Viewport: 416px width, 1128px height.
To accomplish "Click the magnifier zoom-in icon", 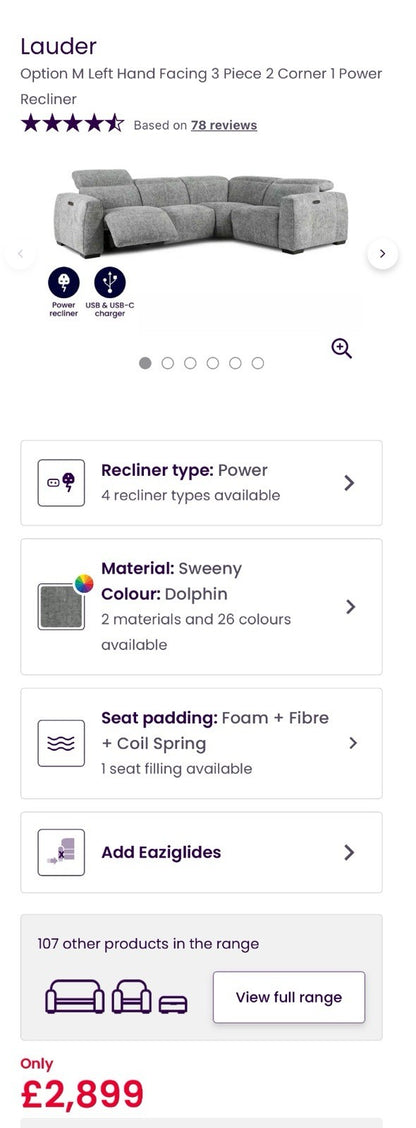I will [341, 349].
